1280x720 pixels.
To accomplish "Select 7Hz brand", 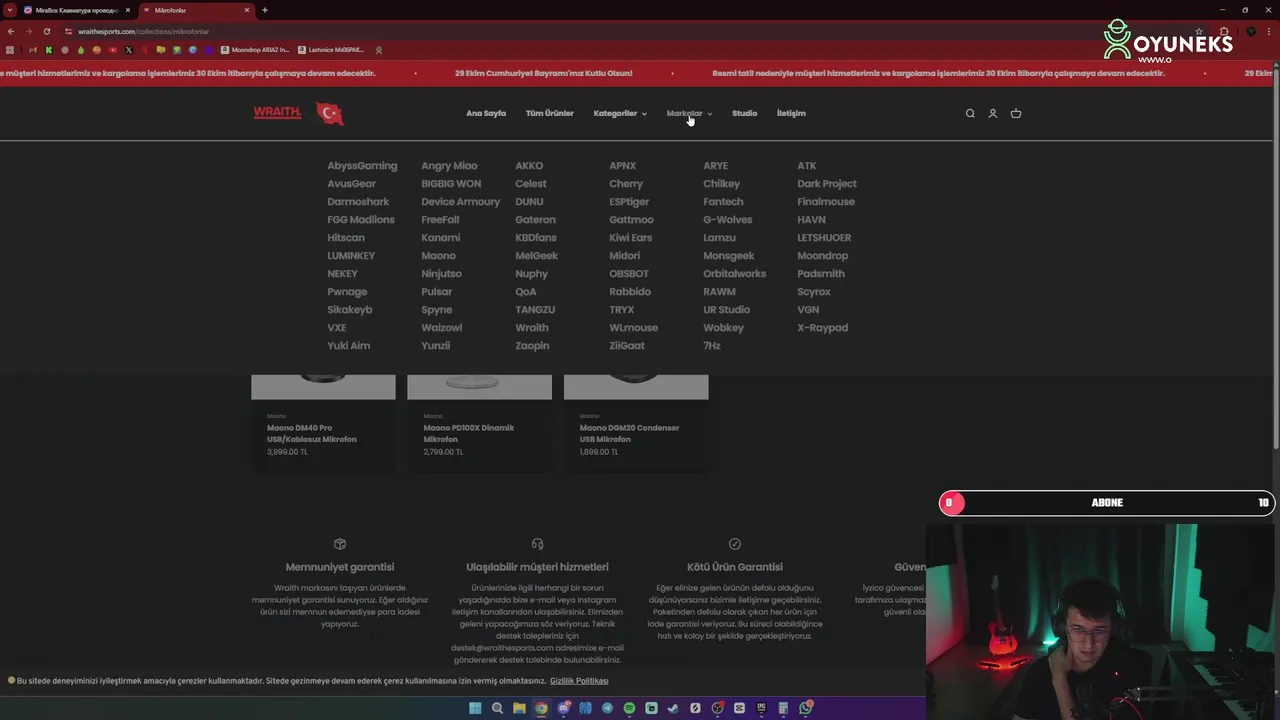I will (711, 346).
